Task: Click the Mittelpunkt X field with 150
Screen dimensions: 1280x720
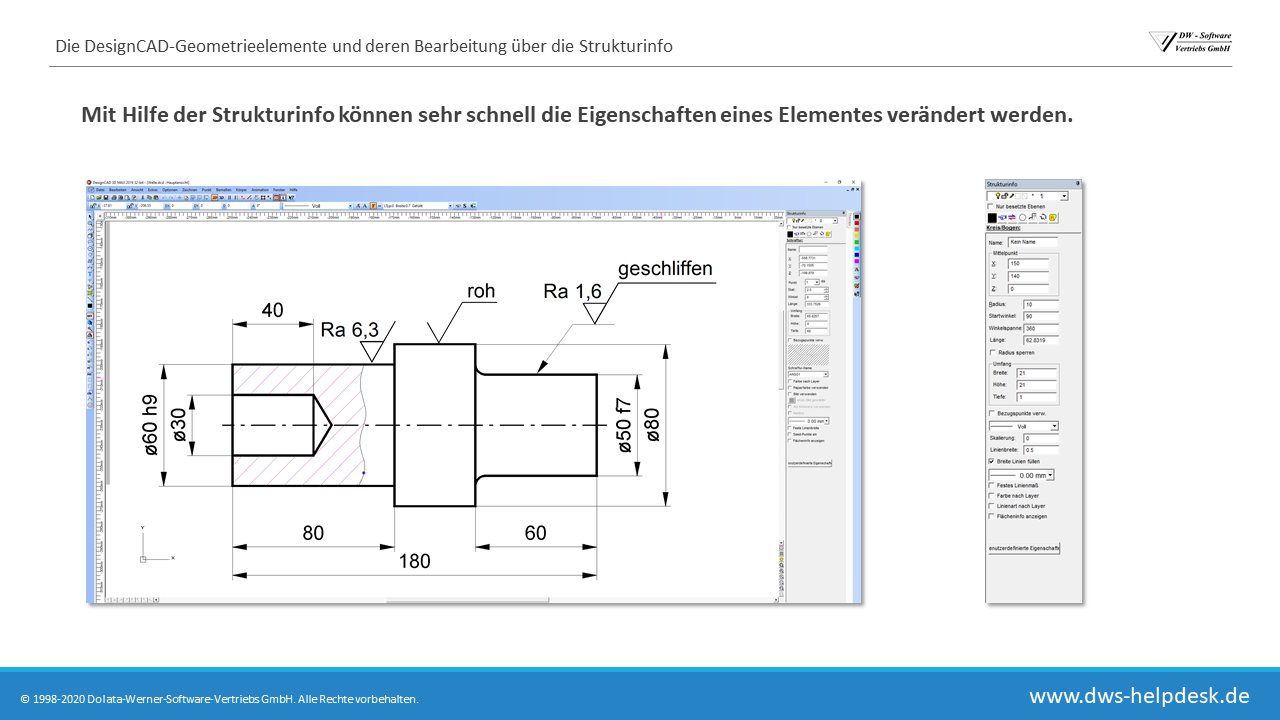Action: 1028,264
